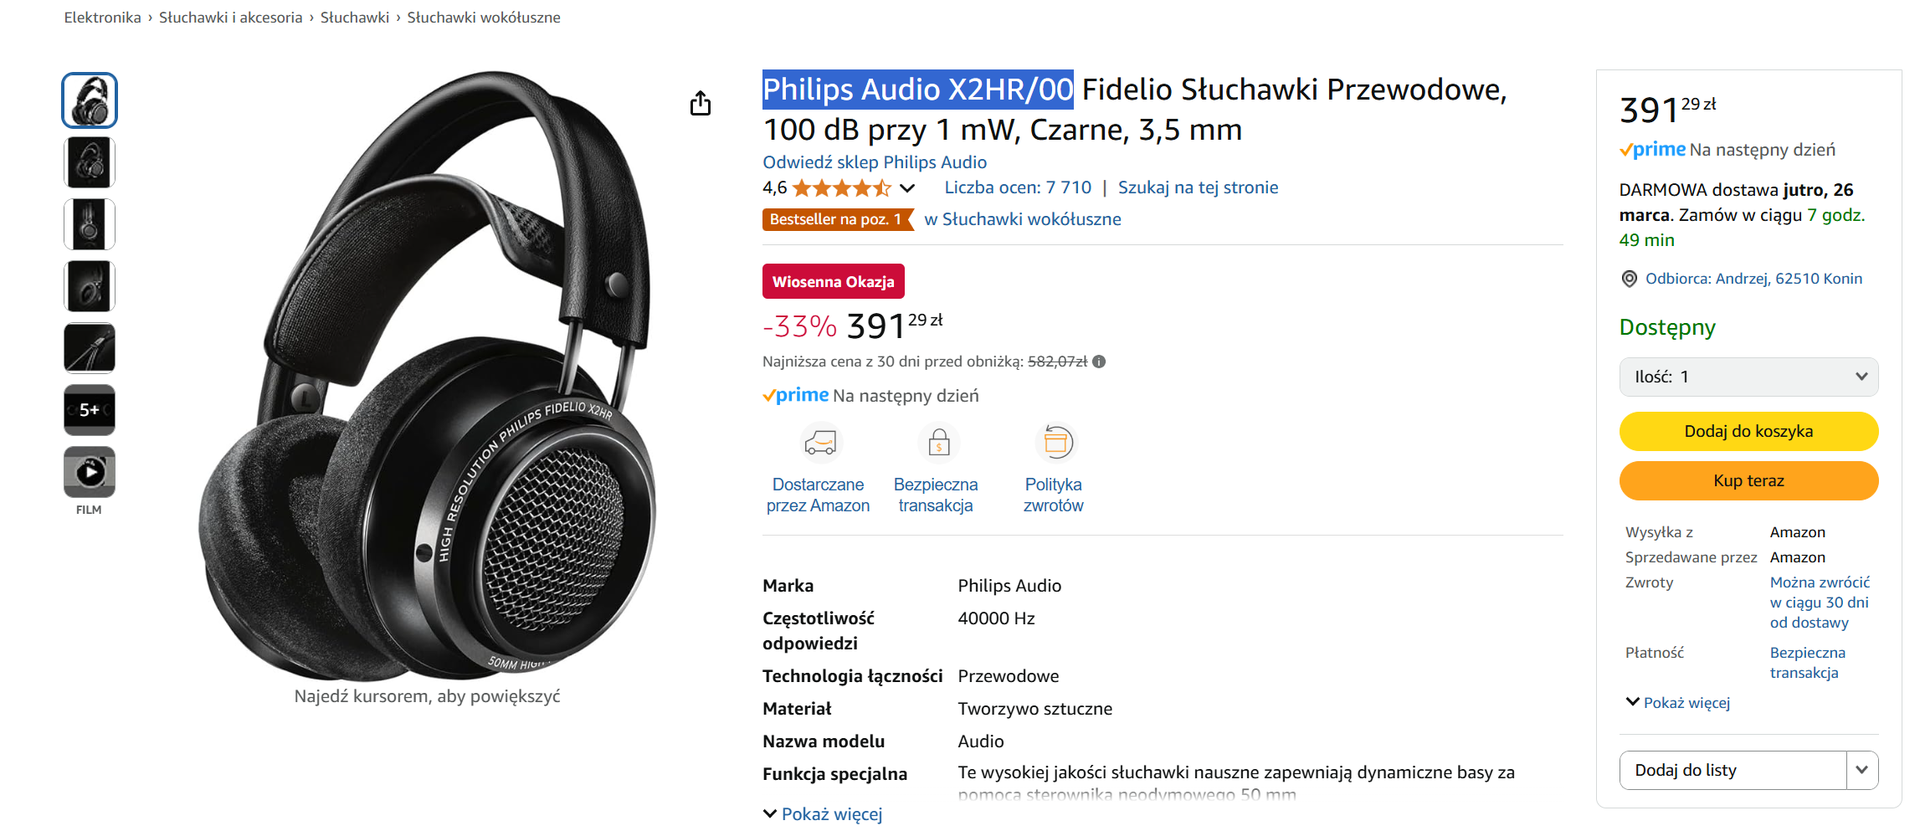Click the share icon near product title
Image resolution: width=1920 pixels, height=831 pixels.
(x=701, y=103)
